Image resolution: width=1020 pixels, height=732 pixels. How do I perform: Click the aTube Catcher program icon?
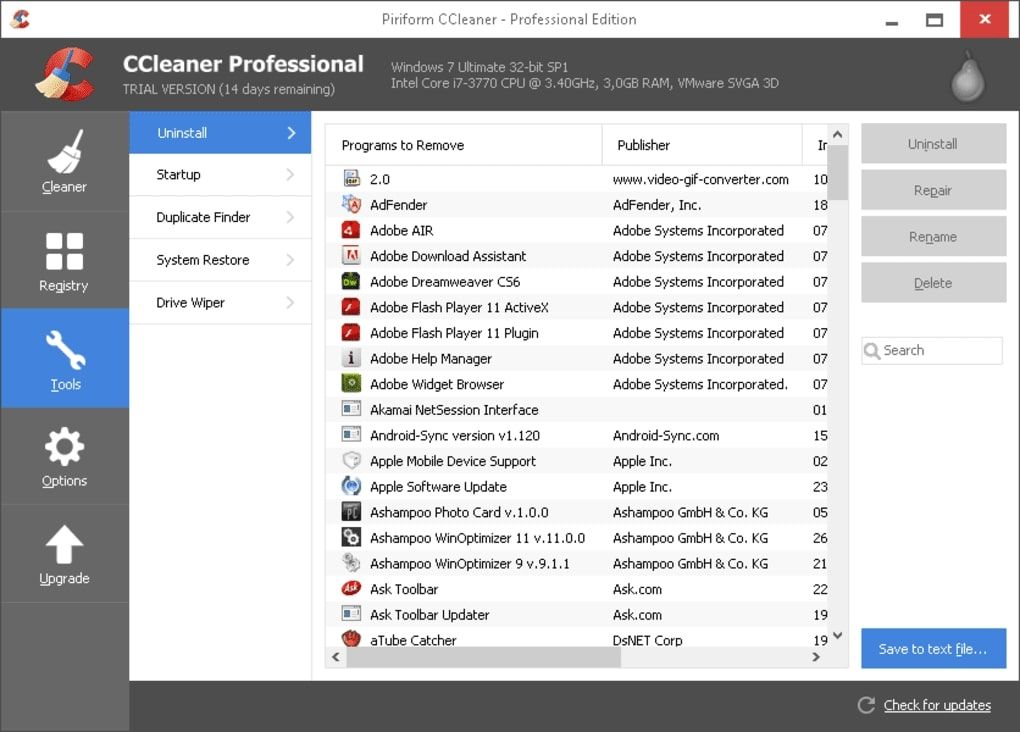pyautogui.click(x=353, y=639)
